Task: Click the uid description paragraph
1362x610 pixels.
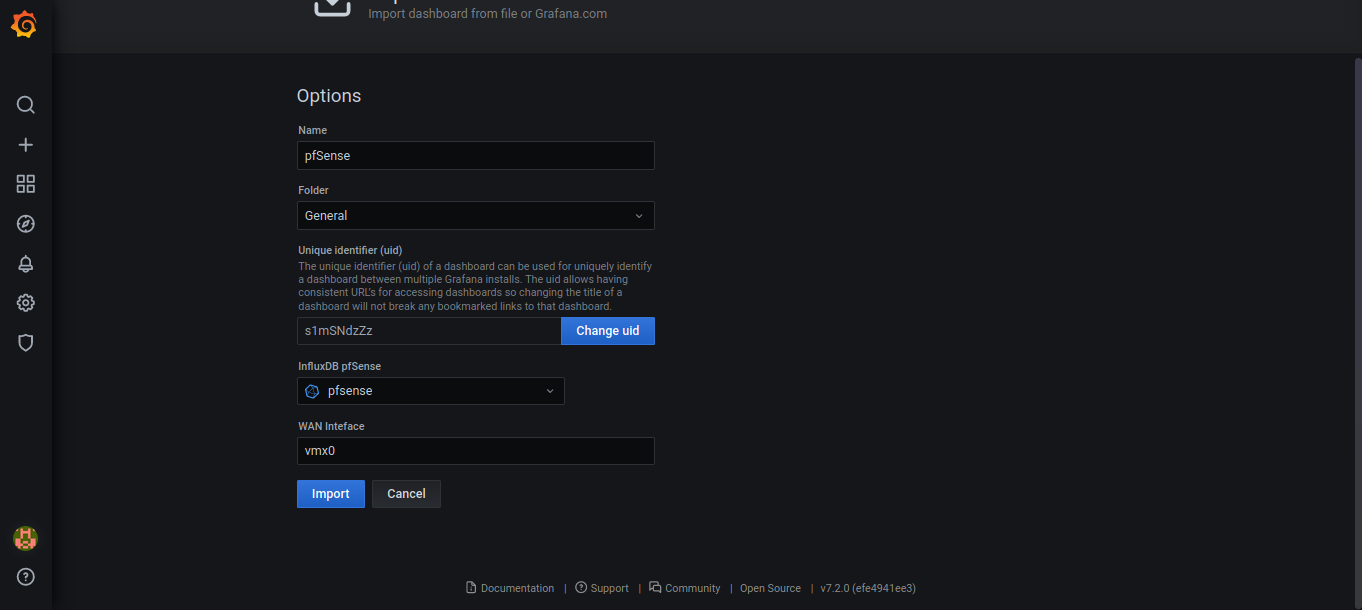Action: 475,286
